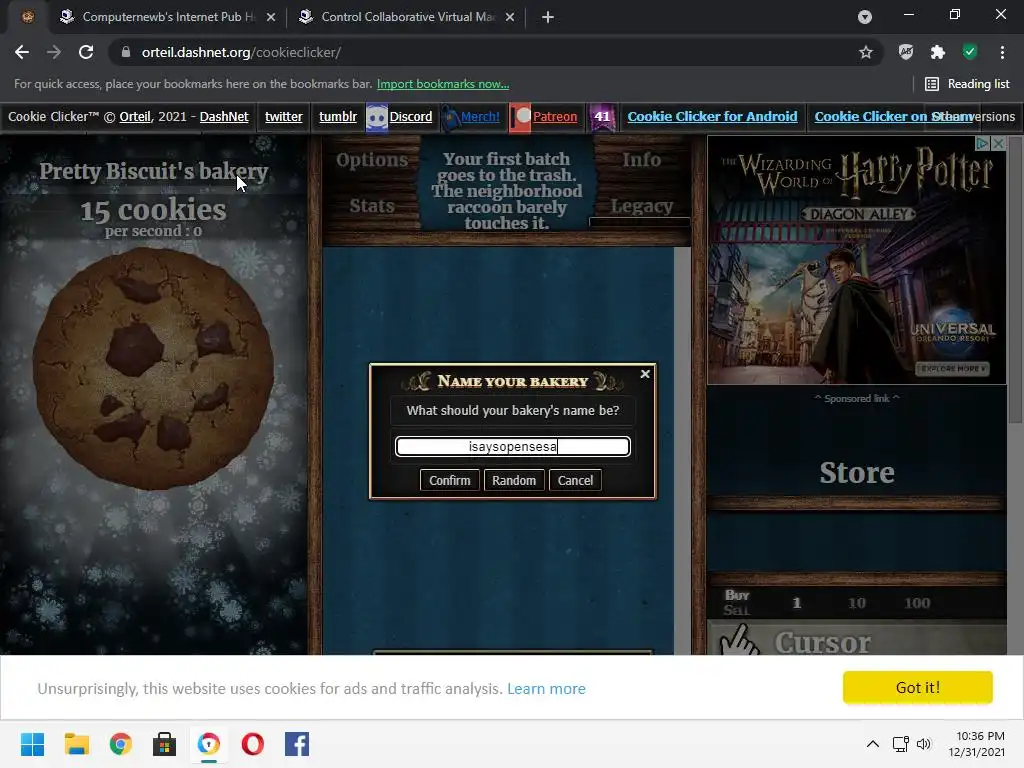Image resolution: width=1024 pixels, height=768 pixels.
Task: Cancel the bakery naming dialog
Action: pos(575,480)
